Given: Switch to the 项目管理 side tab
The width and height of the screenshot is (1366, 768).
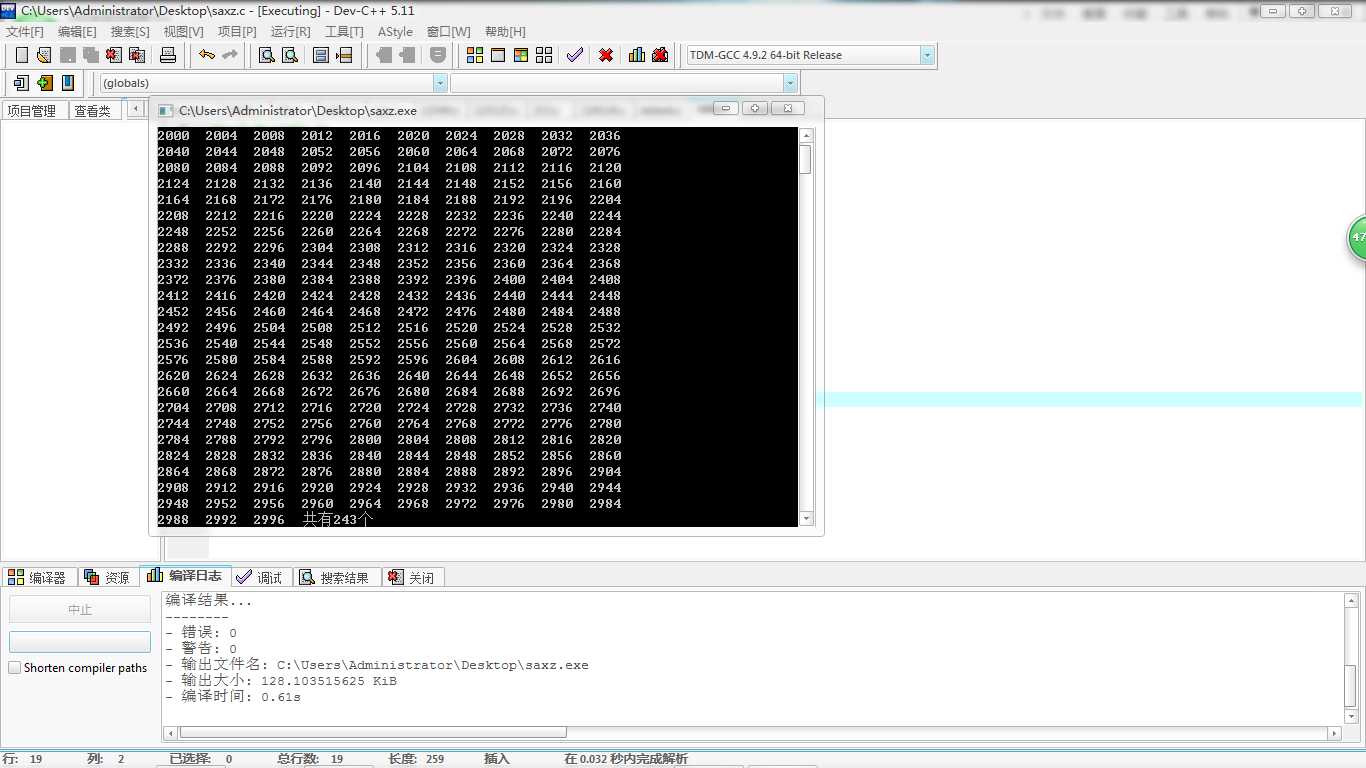Looking at the screenshot, I should 33,110.
